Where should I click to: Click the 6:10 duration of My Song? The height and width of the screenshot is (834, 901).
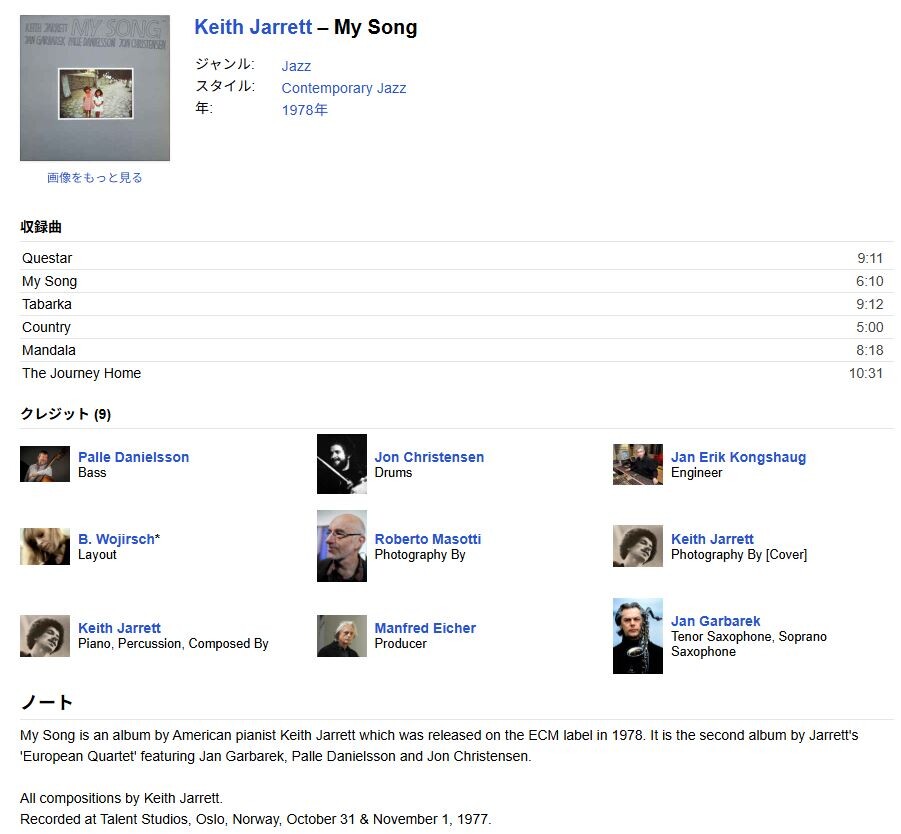(870, 281)
